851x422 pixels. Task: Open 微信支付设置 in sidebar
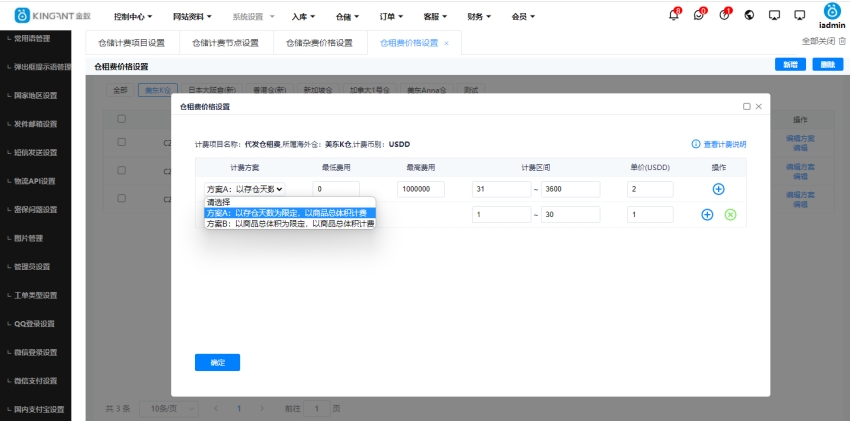pos(35,381)
